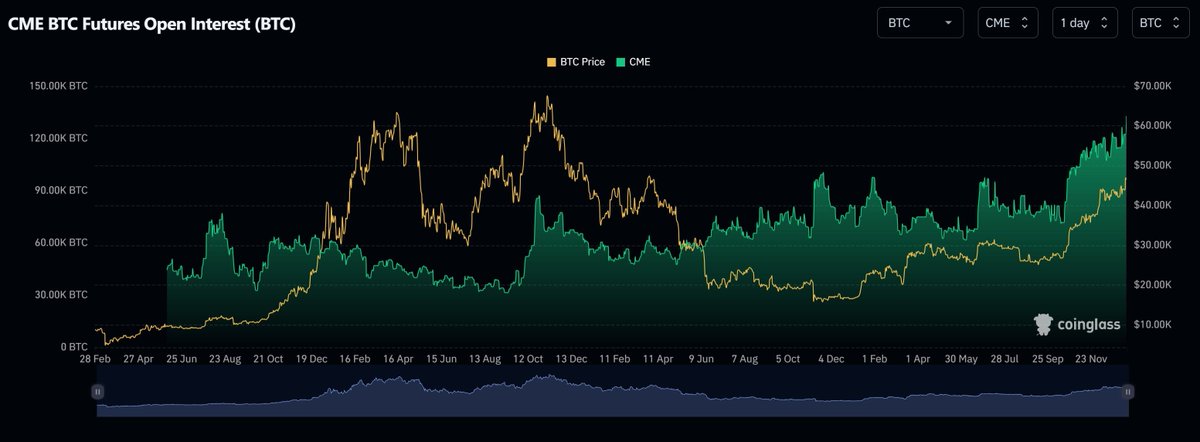This screenshot has width=1200, height=442.
Task: Click the 11 Apr date label
Action: (x=658, y=358)
